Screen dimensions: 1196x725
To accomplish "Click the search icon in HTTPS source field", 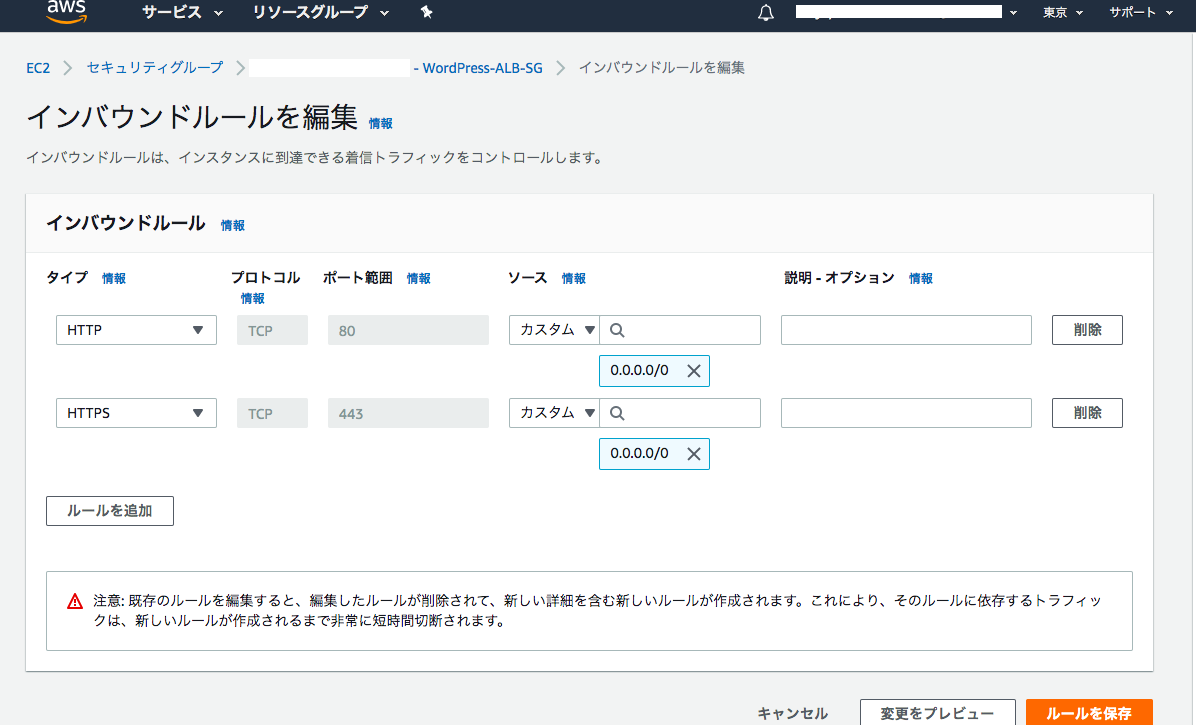I will point(617,413).
